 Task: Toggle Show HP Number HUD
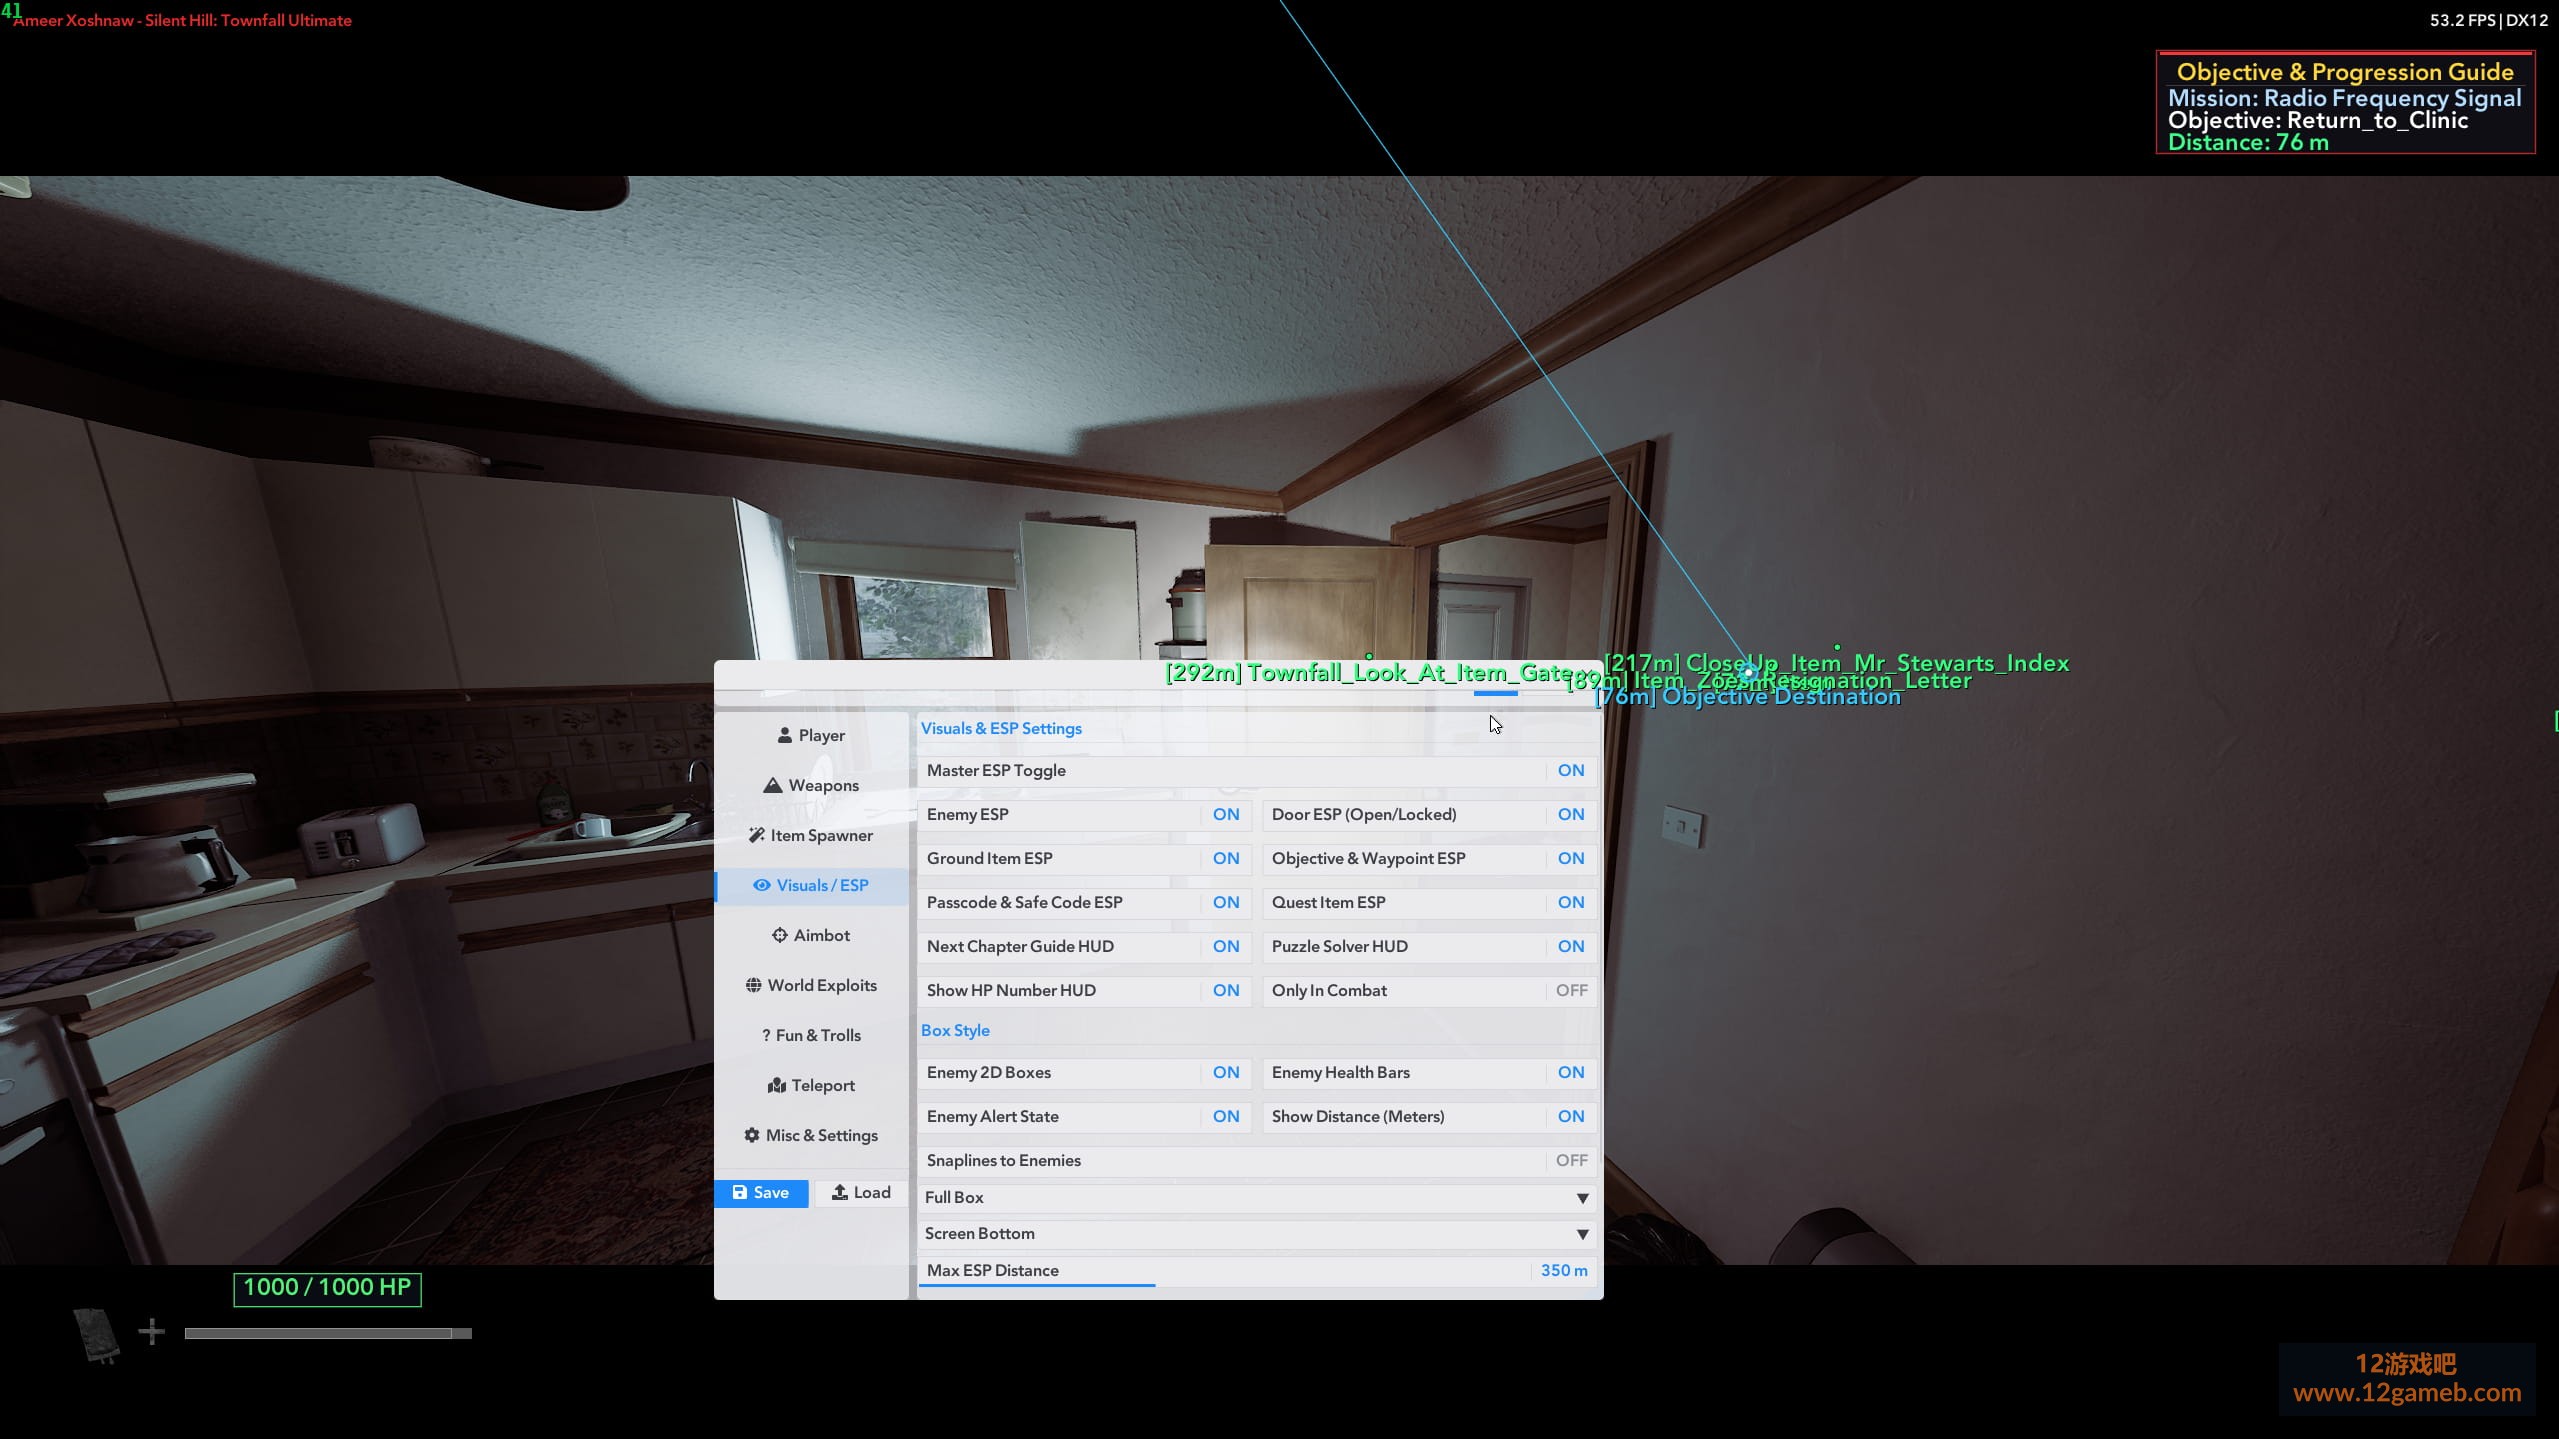[x=1084, y=991]
